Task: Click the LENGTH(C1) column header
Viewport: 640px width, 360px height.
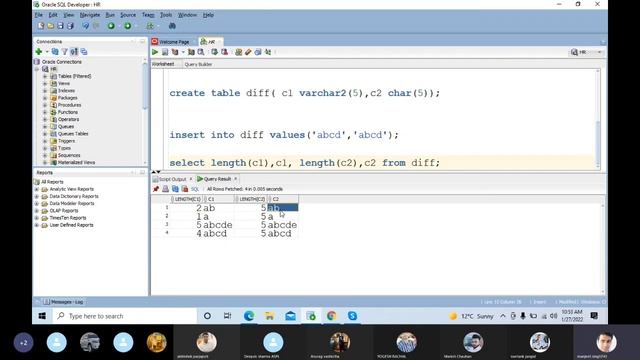Action: pyautogui.click(x=187, y=199)
